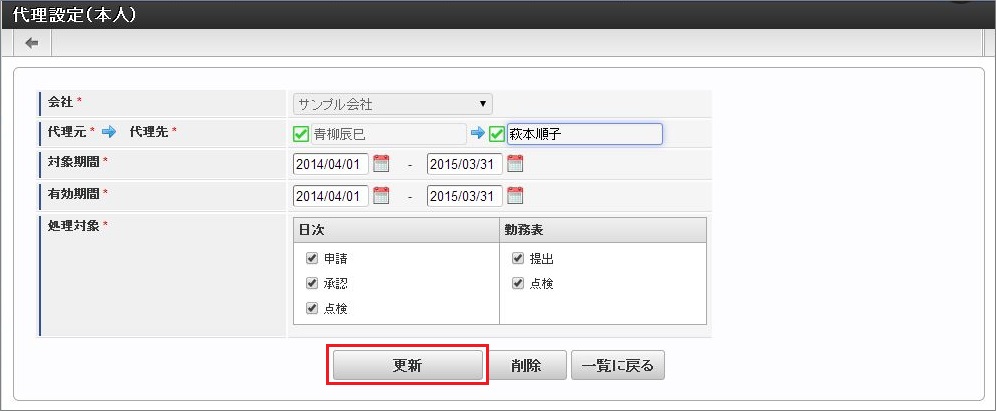Open calendar for 有効期間 start date
This screenshot has width=996, height=411.
pyautogui.click(x=381, y=195)
